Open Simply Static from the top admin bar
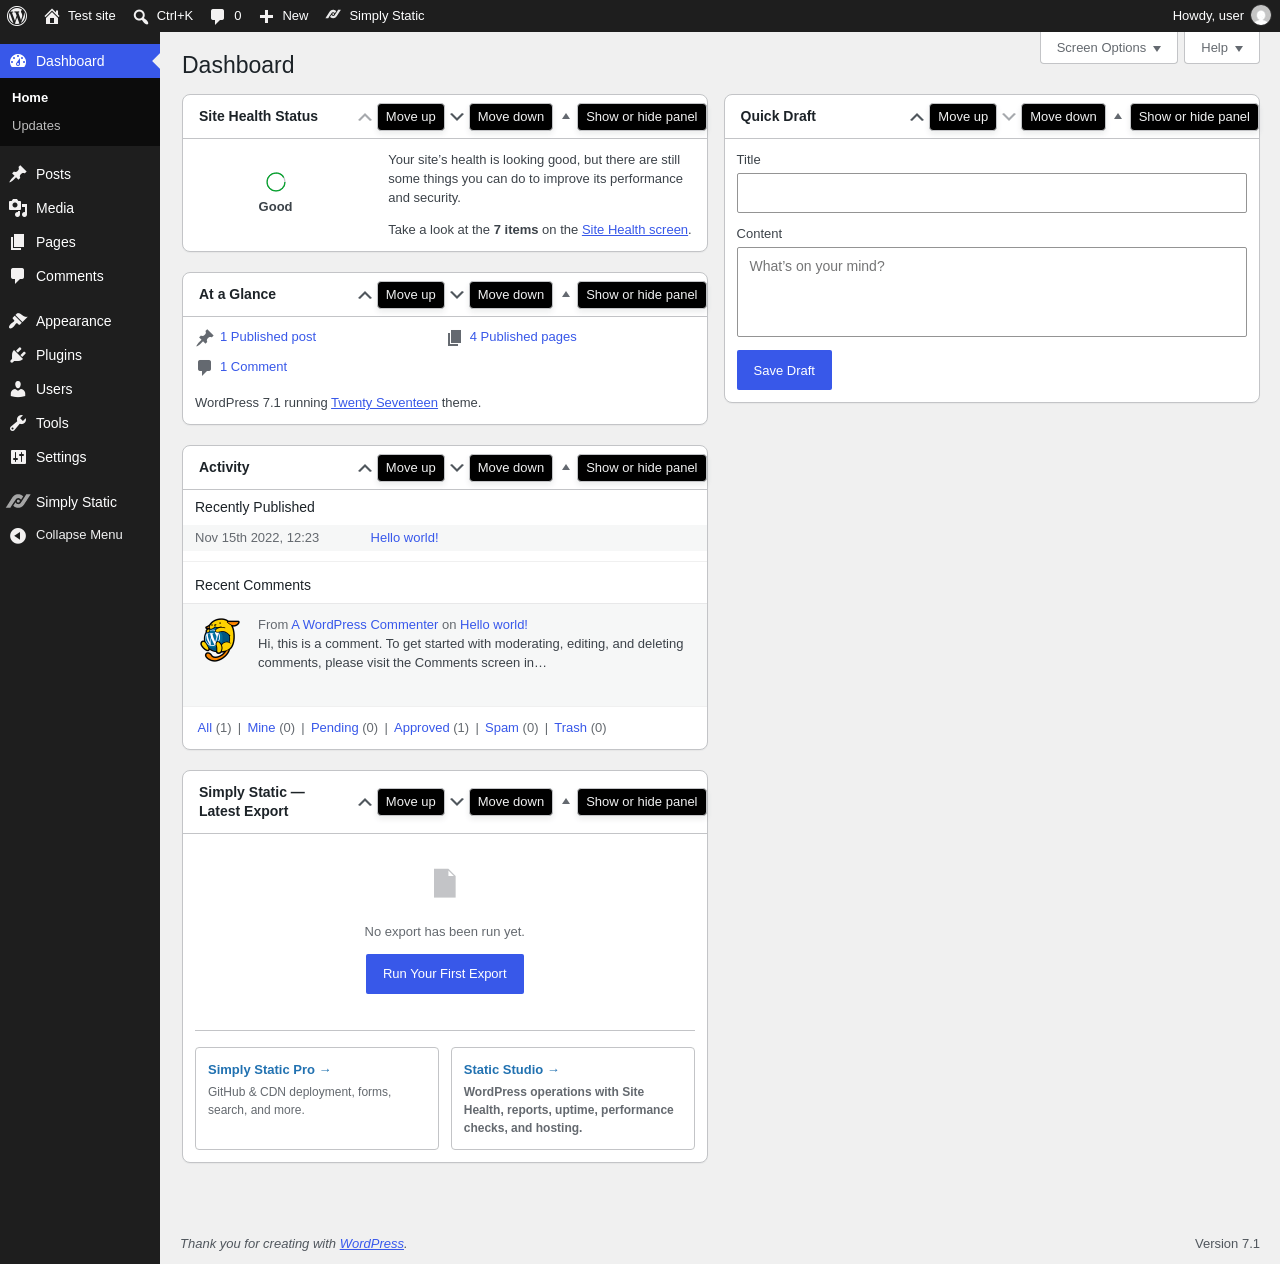This screenshot has height=1264, width=1280. click(x=375, y=16)
